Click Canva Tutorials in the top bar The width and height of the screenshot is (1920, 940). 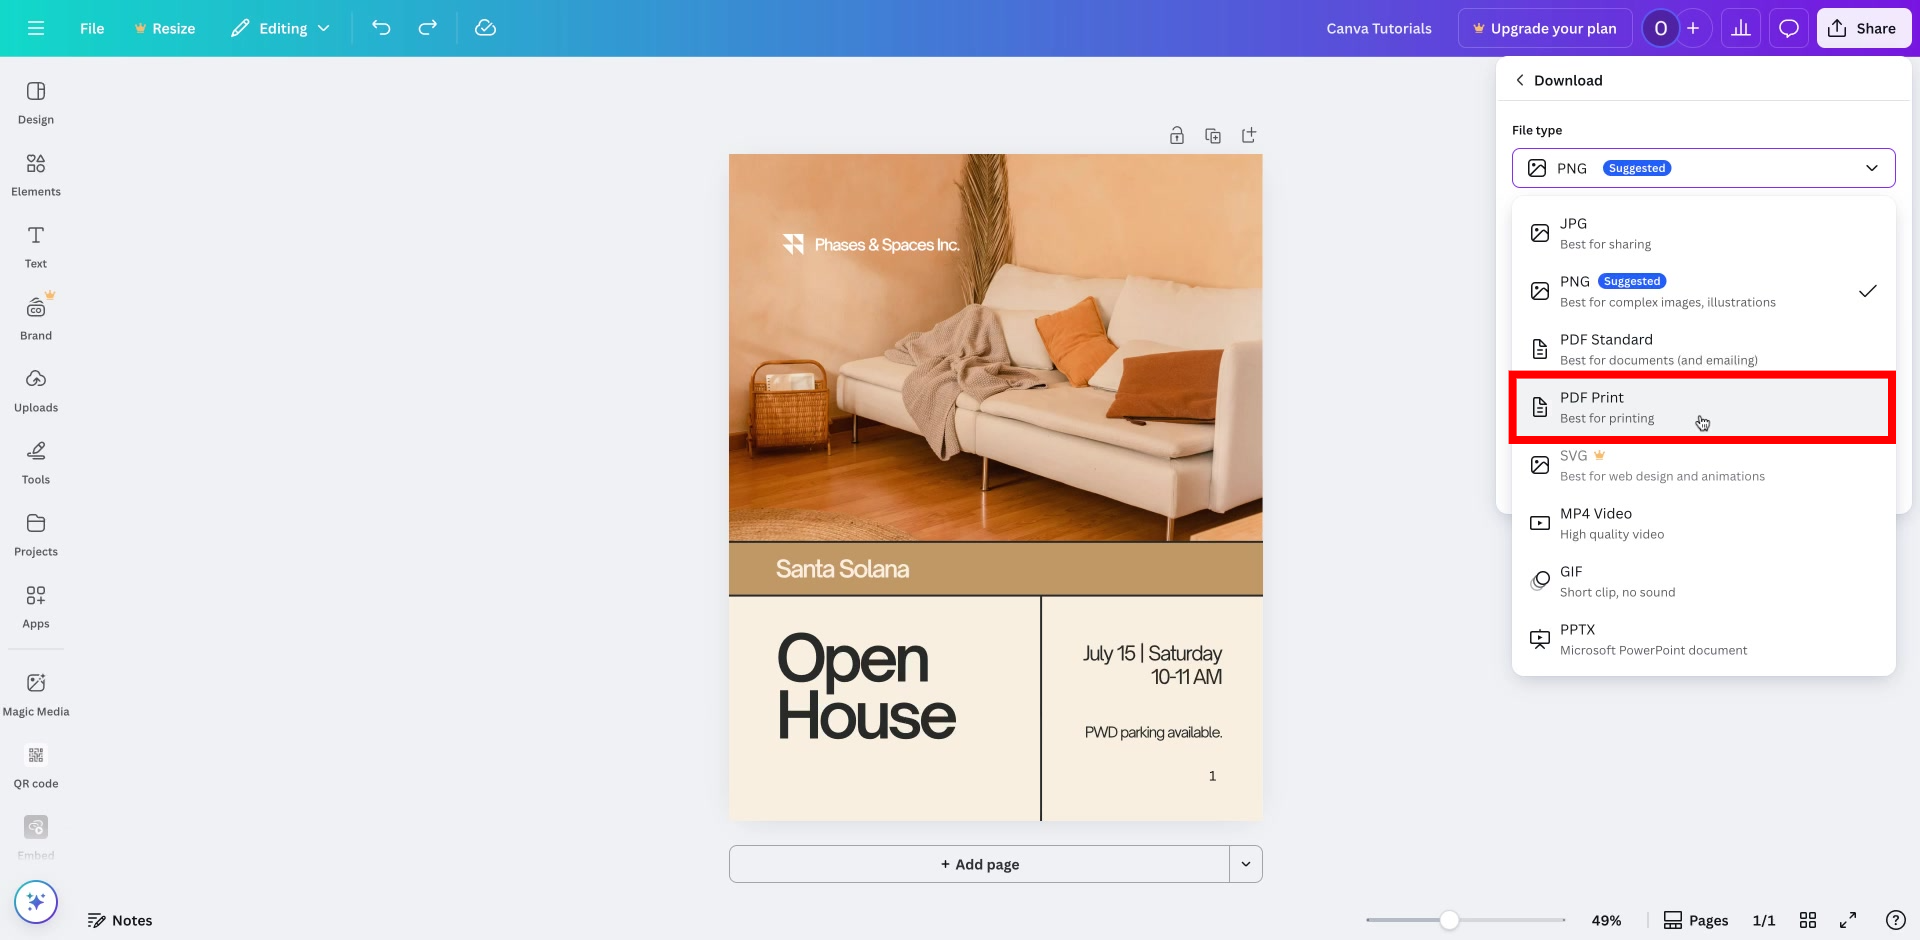coord(1380,28)
